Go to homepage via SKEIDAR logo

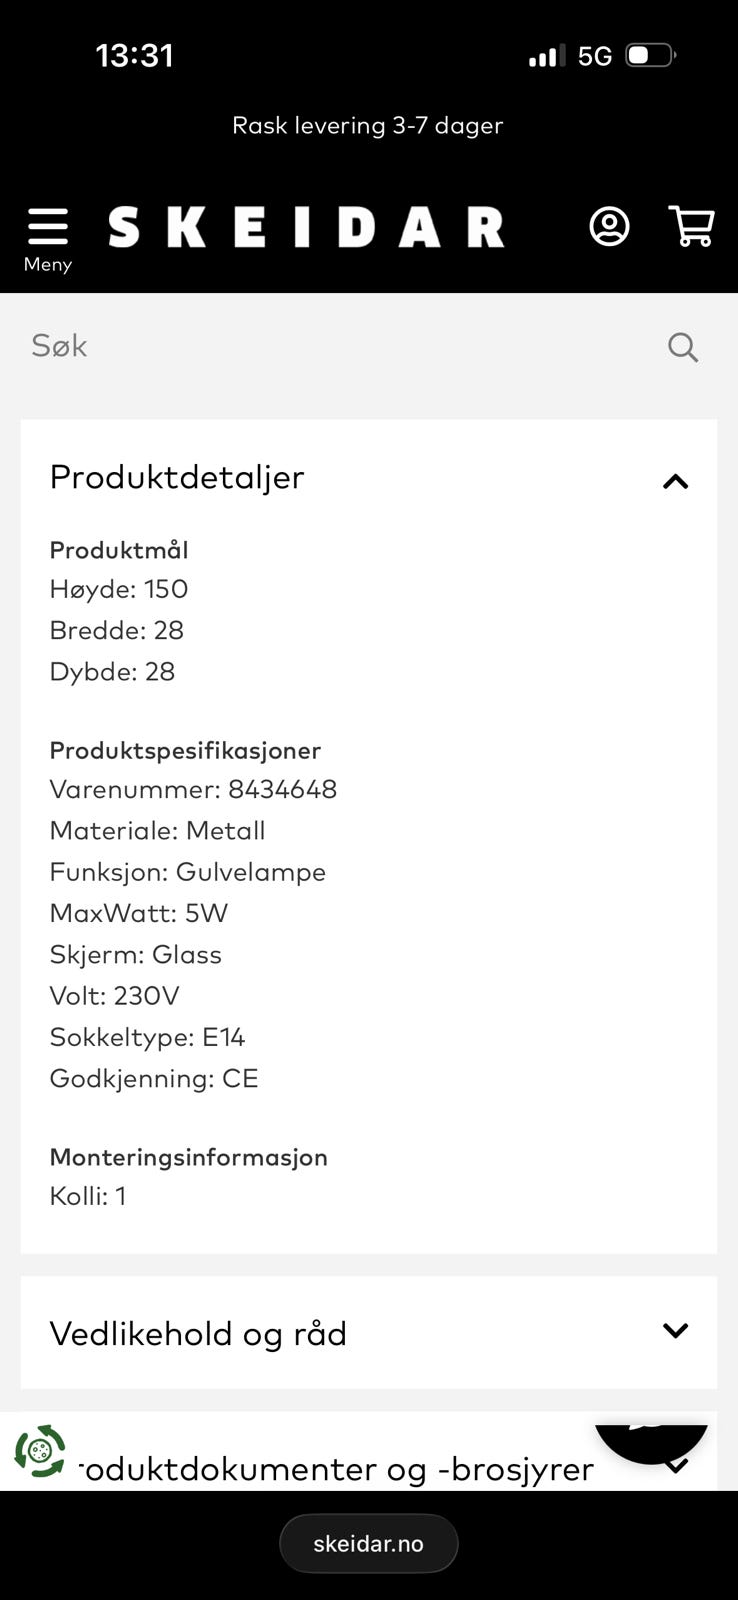tap(306, 227)
